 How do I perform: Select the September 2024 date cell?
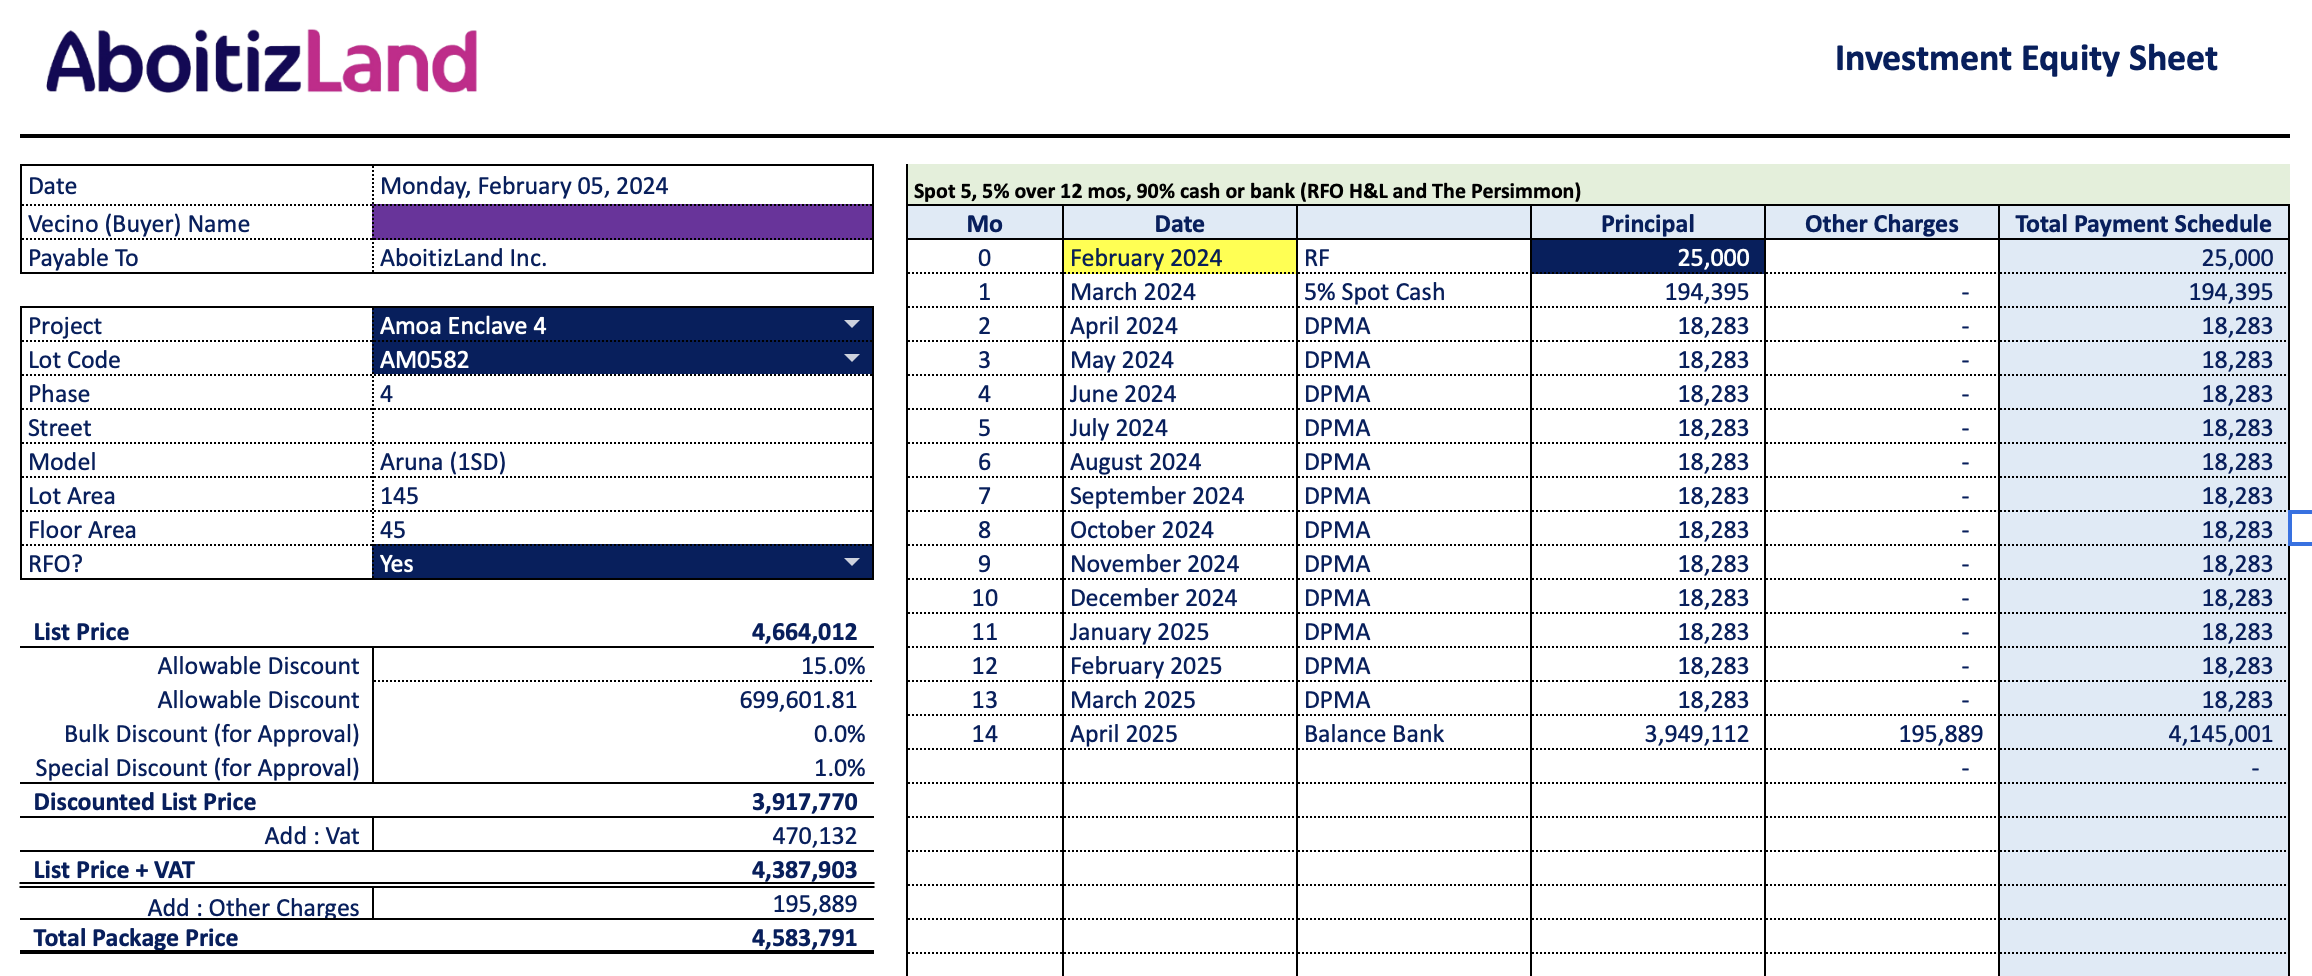1180,495
